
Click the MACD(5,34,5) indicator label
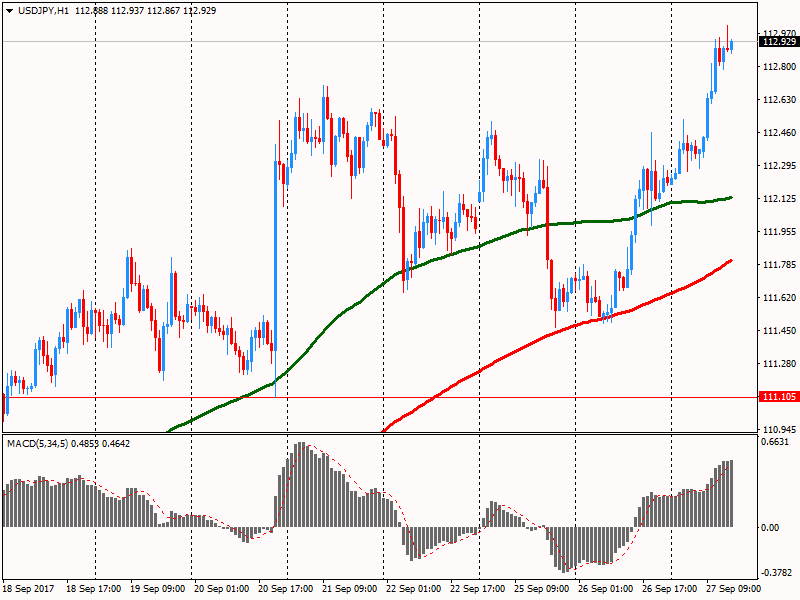[x=37, y=444]
